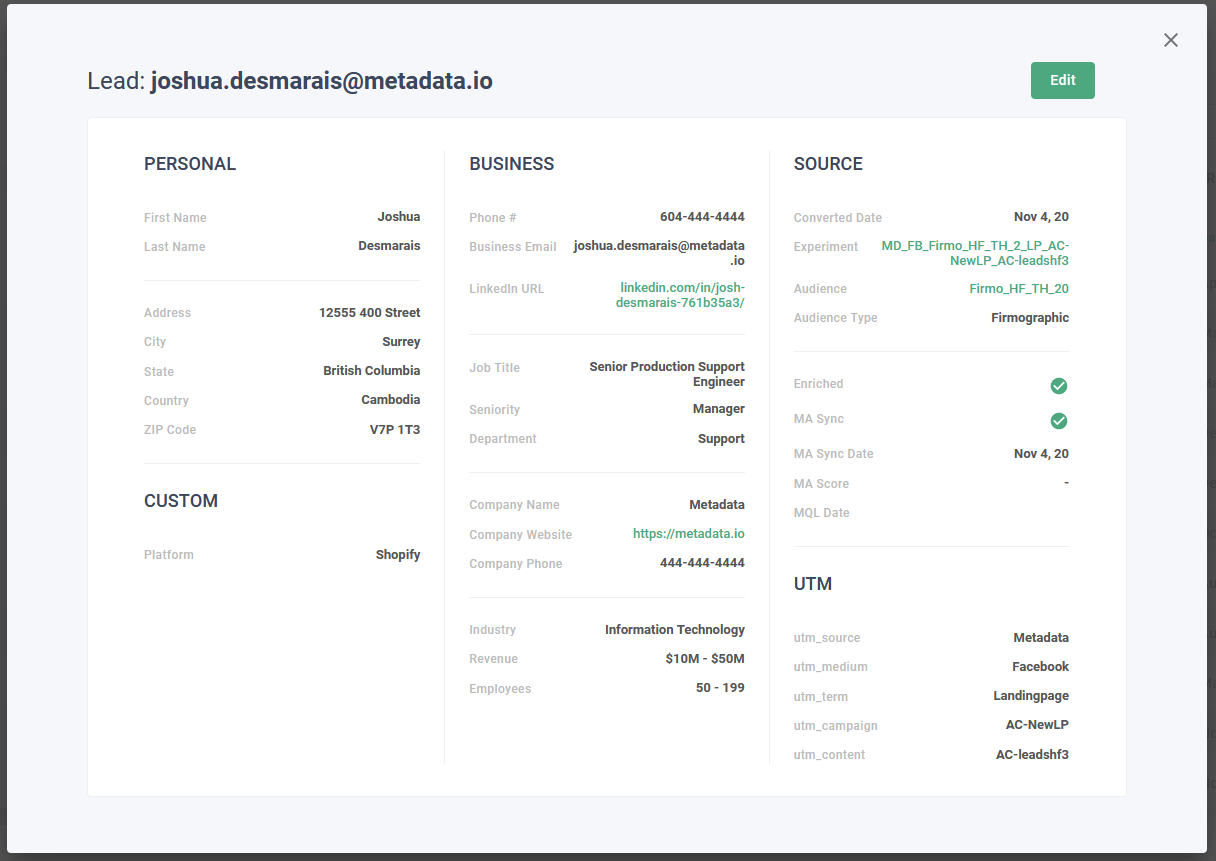
Task: Click the PERSONAL section heading
Action: (x=190, y=164)
